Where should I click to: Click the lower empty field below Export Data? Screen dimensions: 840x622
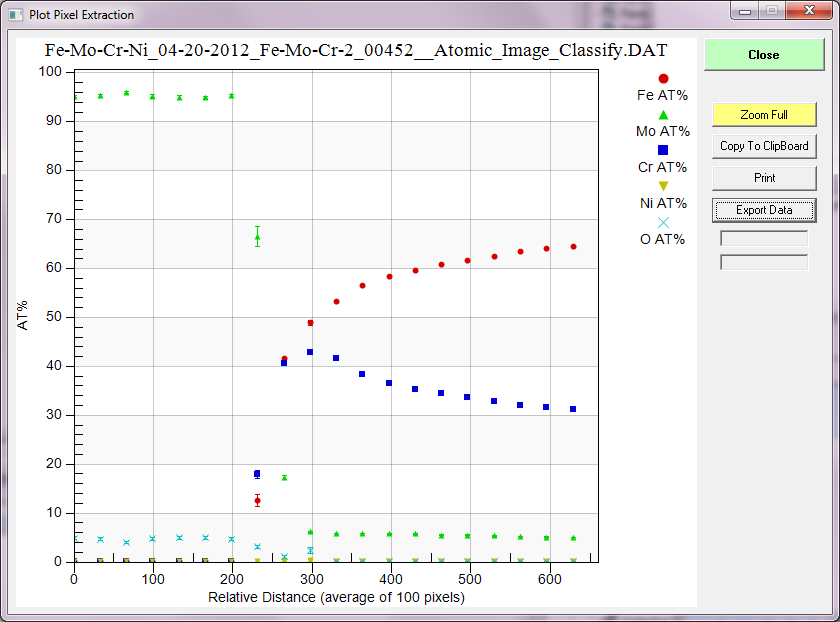coord(764,262)
